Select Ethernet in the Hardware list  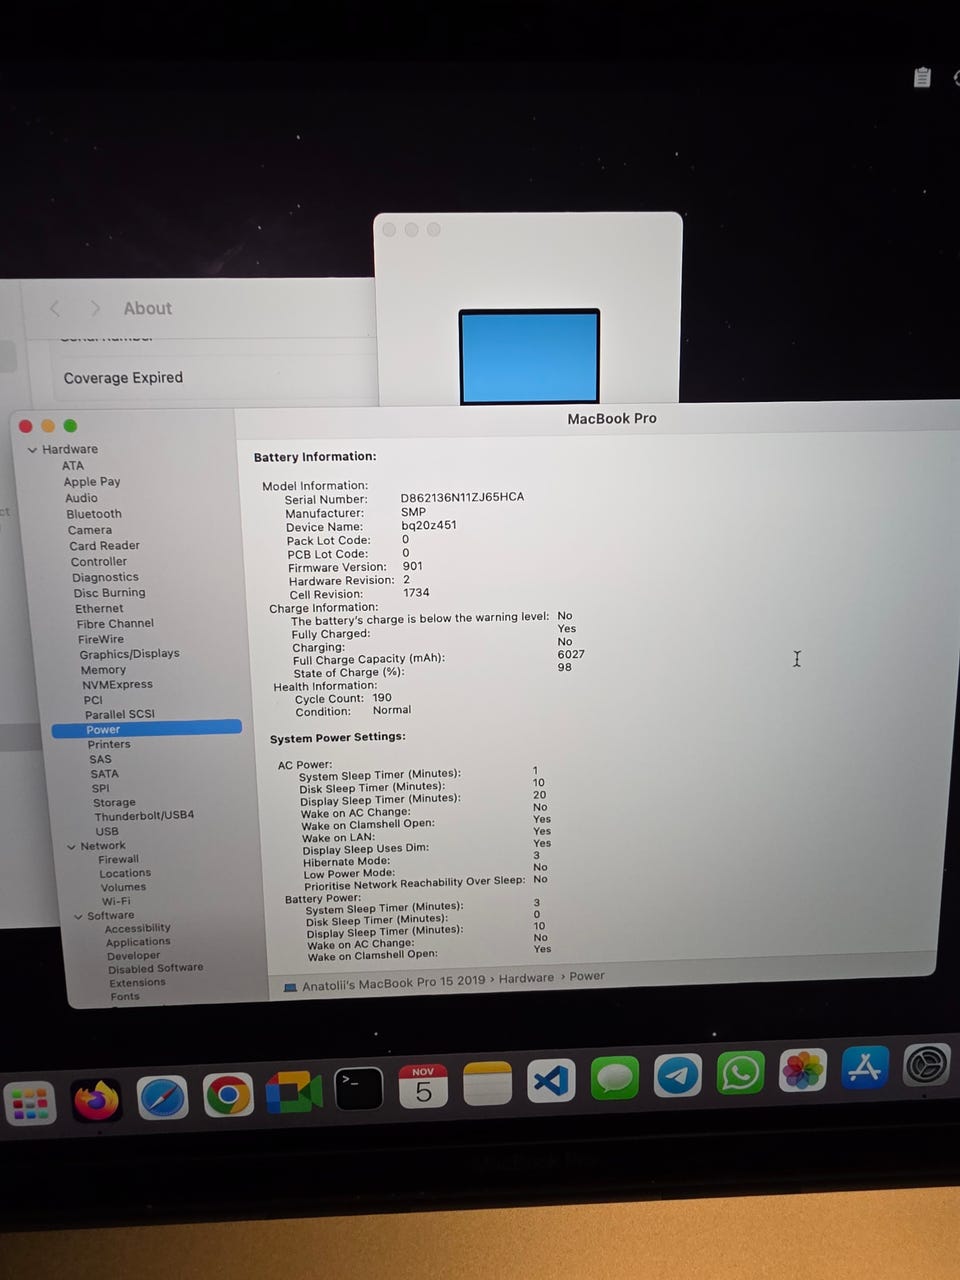[x=99, y=608]
